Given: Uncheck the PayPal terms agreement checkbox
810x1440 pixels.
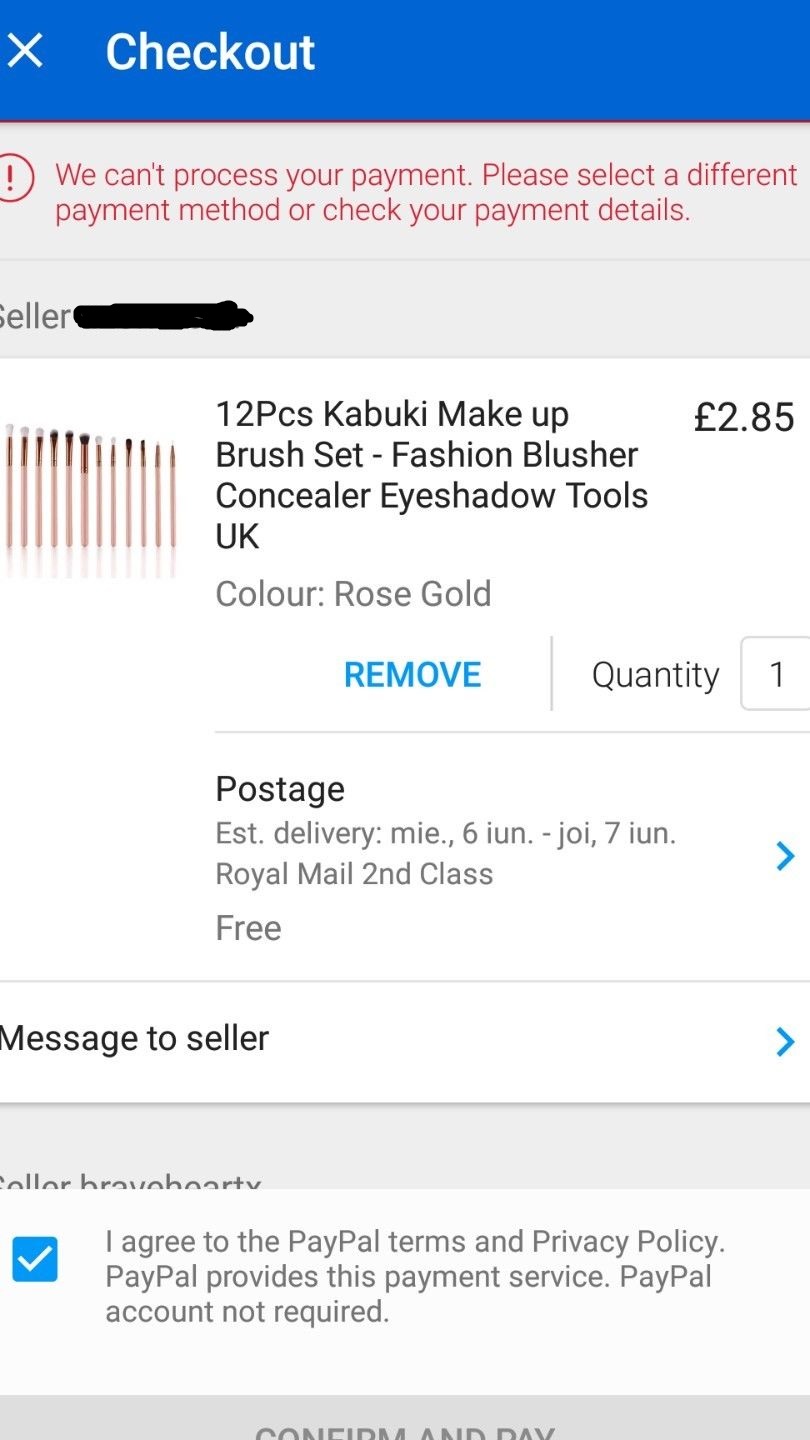Looking at the screenshot, I should [x=35, y=1259].
